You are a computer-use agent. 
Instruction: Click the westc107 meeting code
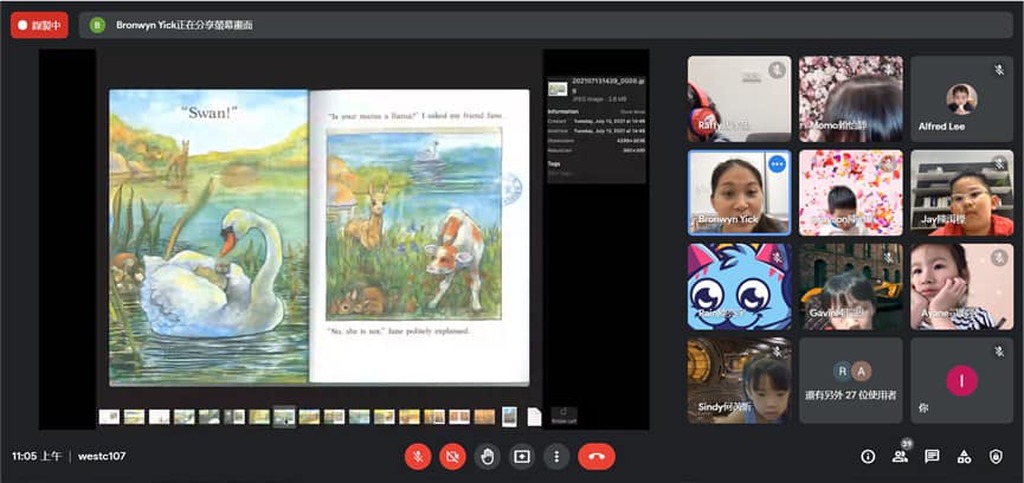tap(102, 457)
